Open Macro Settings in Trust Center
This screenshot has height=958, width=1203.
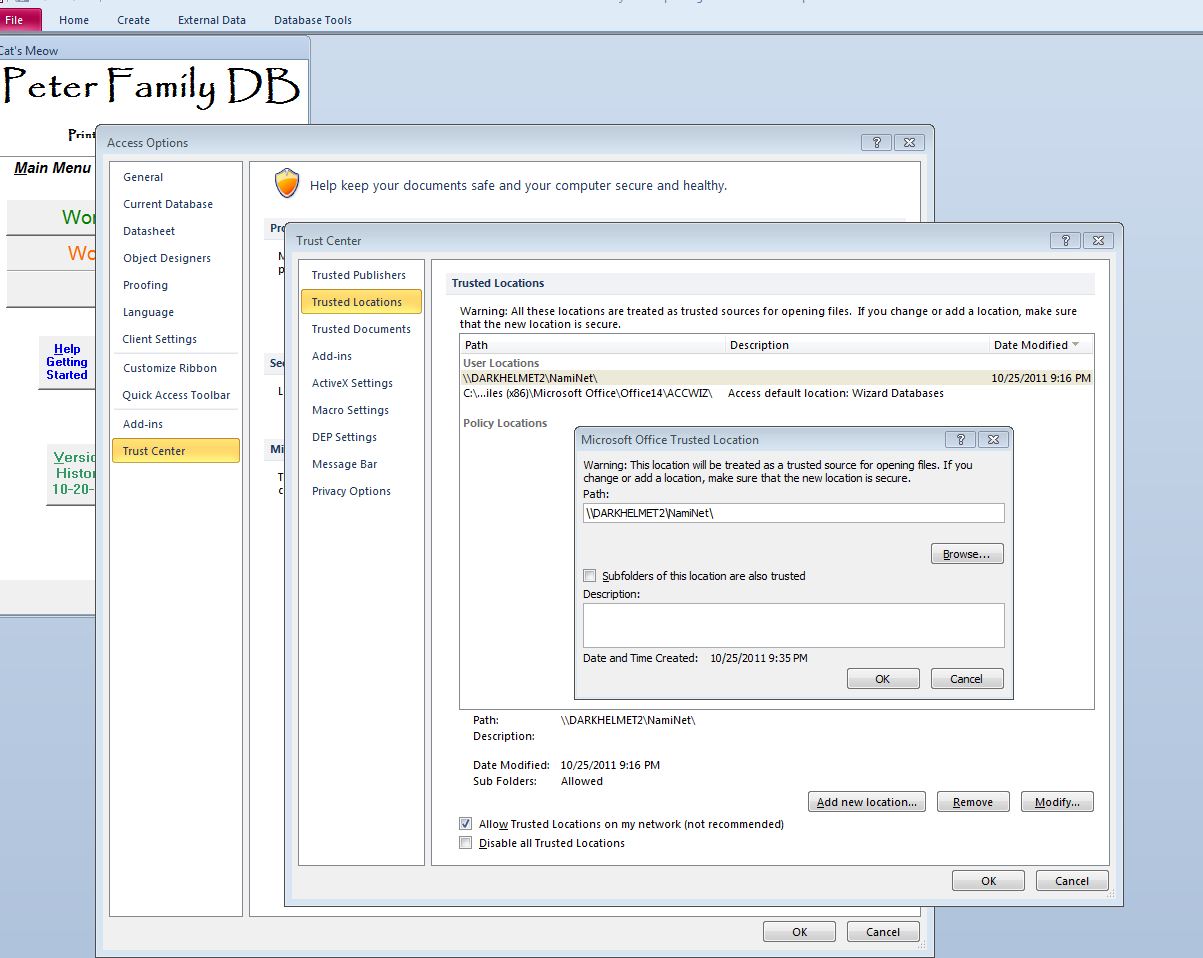361,410
